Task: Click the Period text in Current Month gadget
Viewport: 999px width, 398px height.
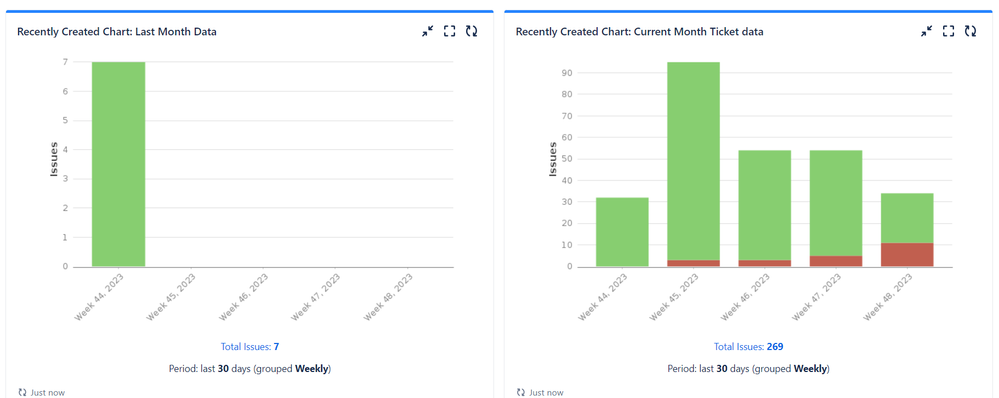Action: tap(749, 368)
